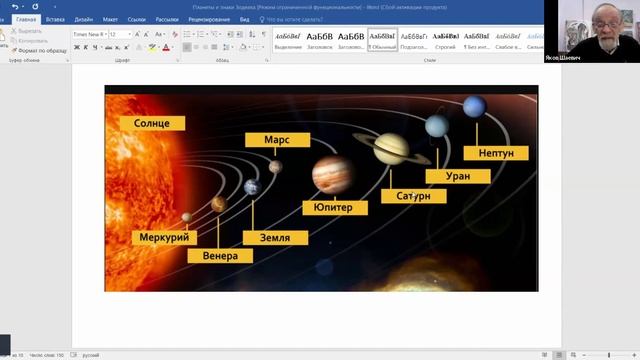Apply the Строгий style
The width and height of the screenshot is (640, 360).
[x=445, y=40]
